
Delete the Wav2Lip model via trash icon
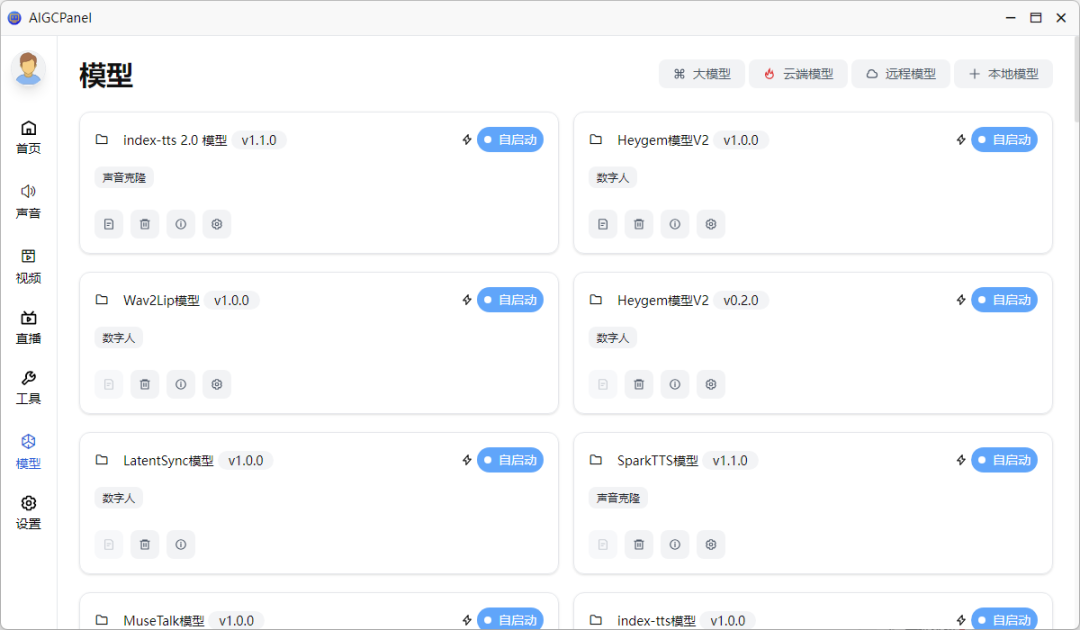click(145, 384)
